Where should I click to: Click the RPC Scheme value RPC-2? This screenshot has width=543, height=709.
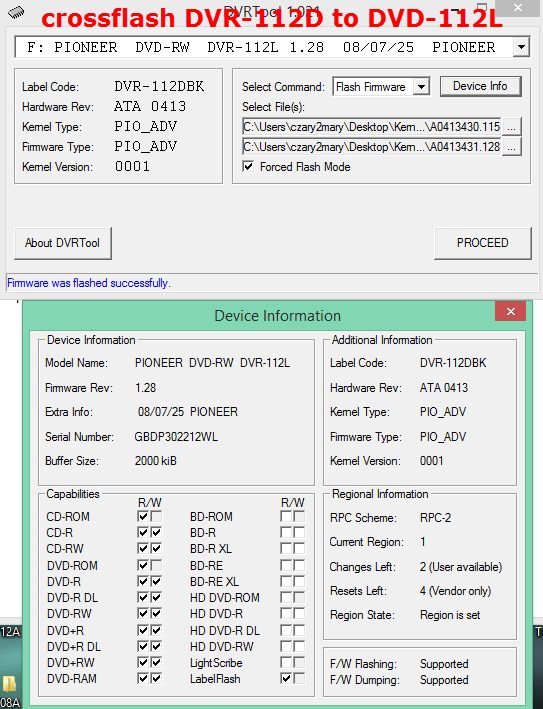click(x=435, y=517)
